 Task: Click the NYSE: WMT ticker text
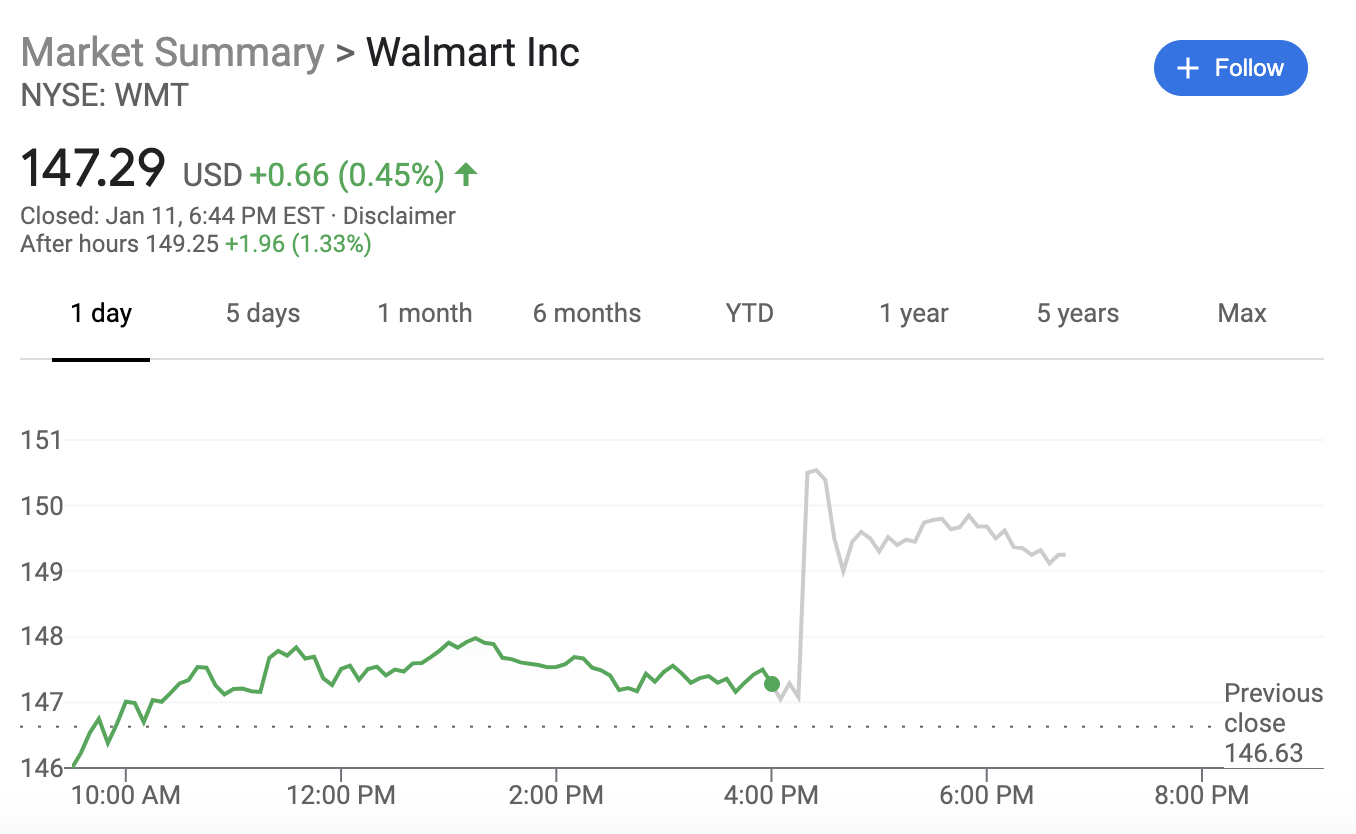(104, 95)
